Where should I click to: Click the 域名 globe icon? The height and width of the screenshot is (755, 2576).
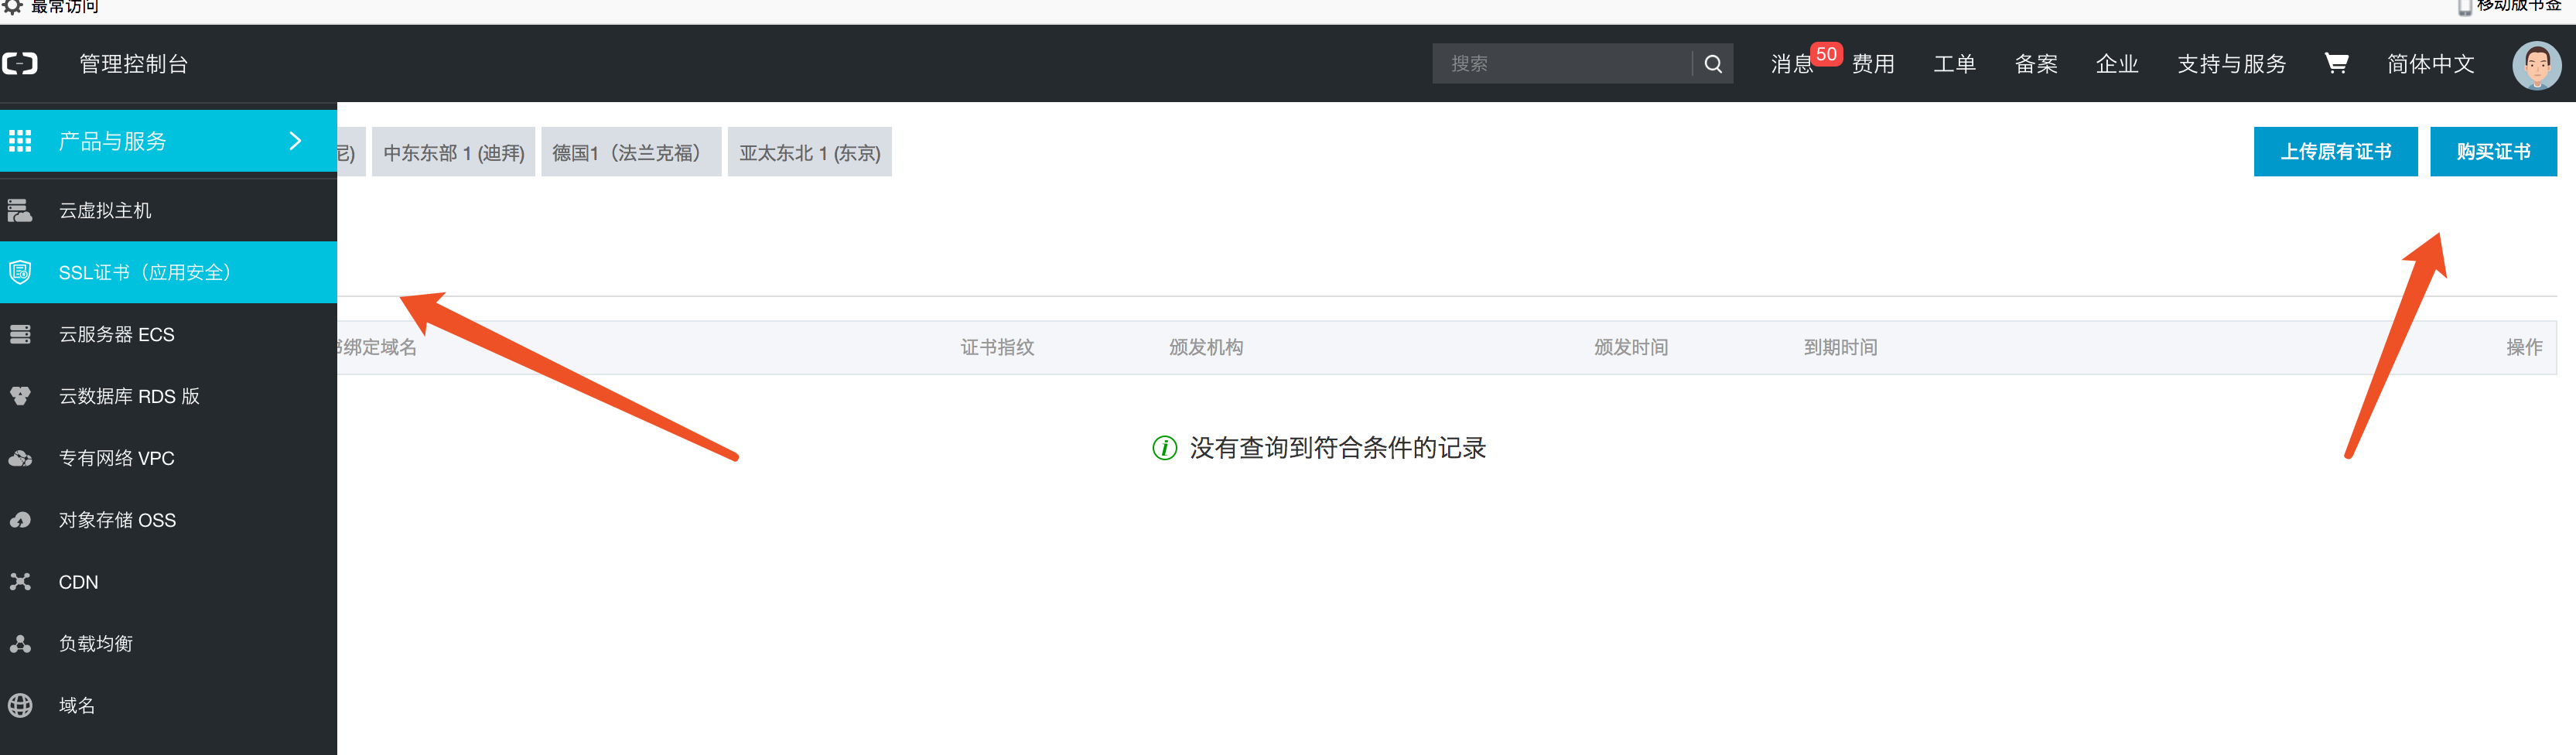[x=20, y=706]
